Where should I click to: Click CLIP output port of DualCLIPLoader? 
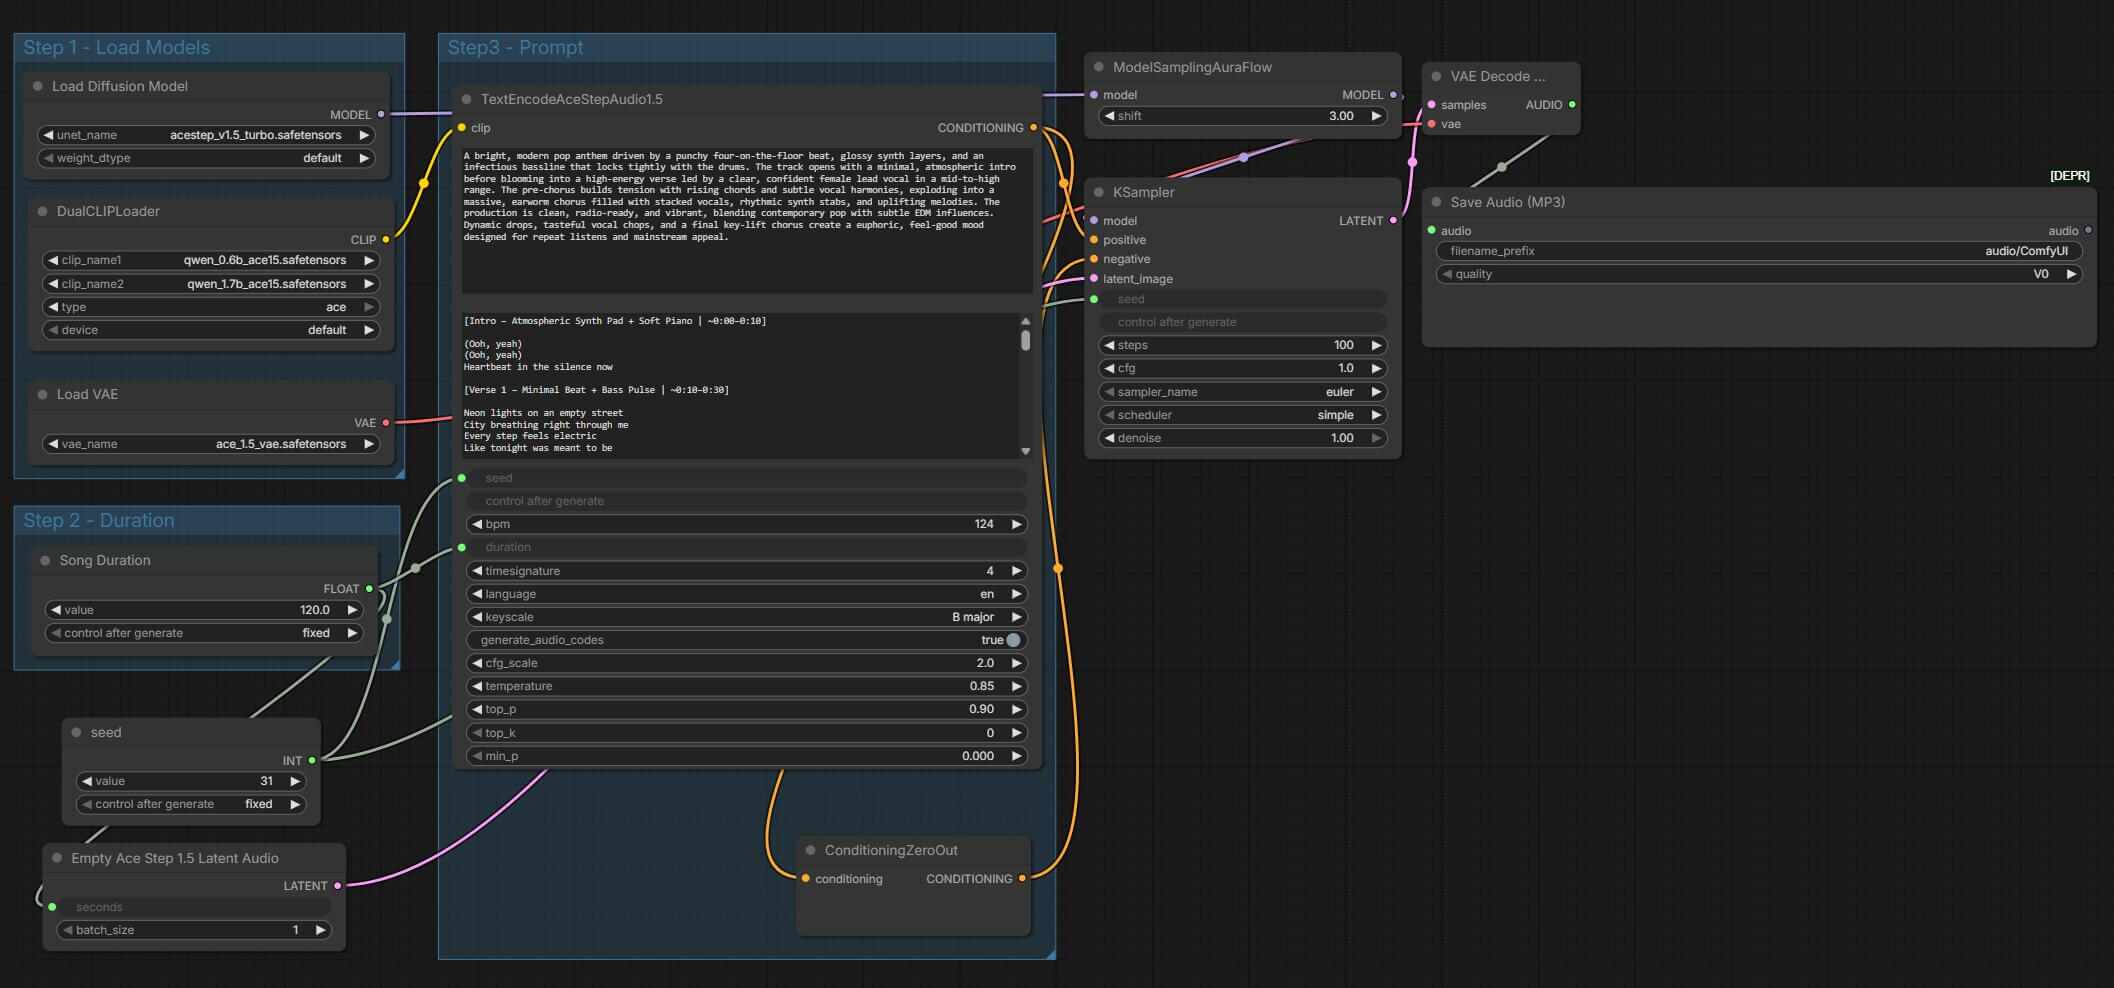[x=386, y=239]
